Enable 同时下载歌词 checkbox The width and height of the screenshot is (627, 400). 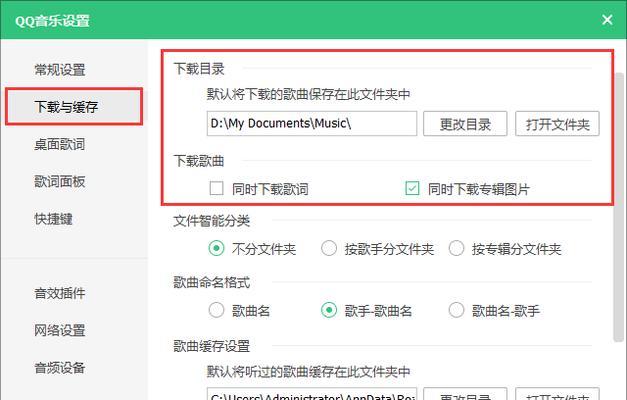point(217,188)
